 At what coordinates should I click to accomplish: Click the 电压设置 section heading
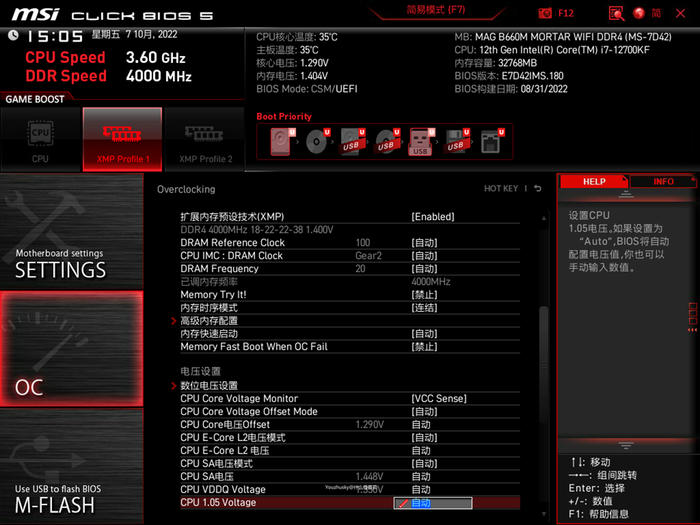click(x=200, y=371)
